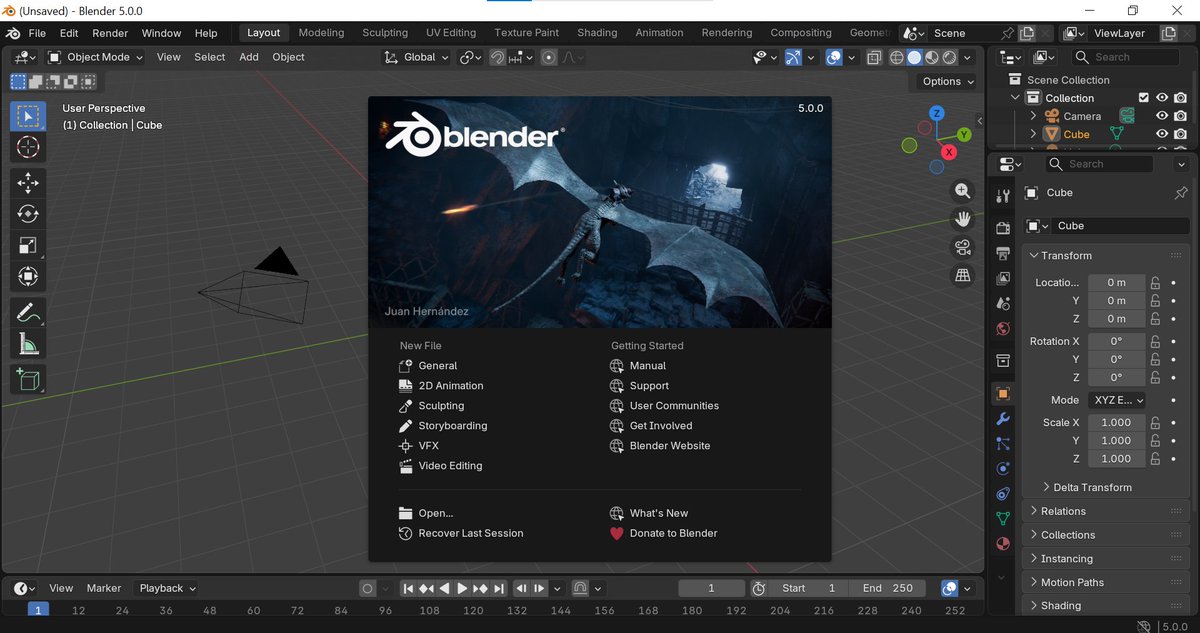
Task: Toggle snapping magnet in header
Action: point(497,57)
